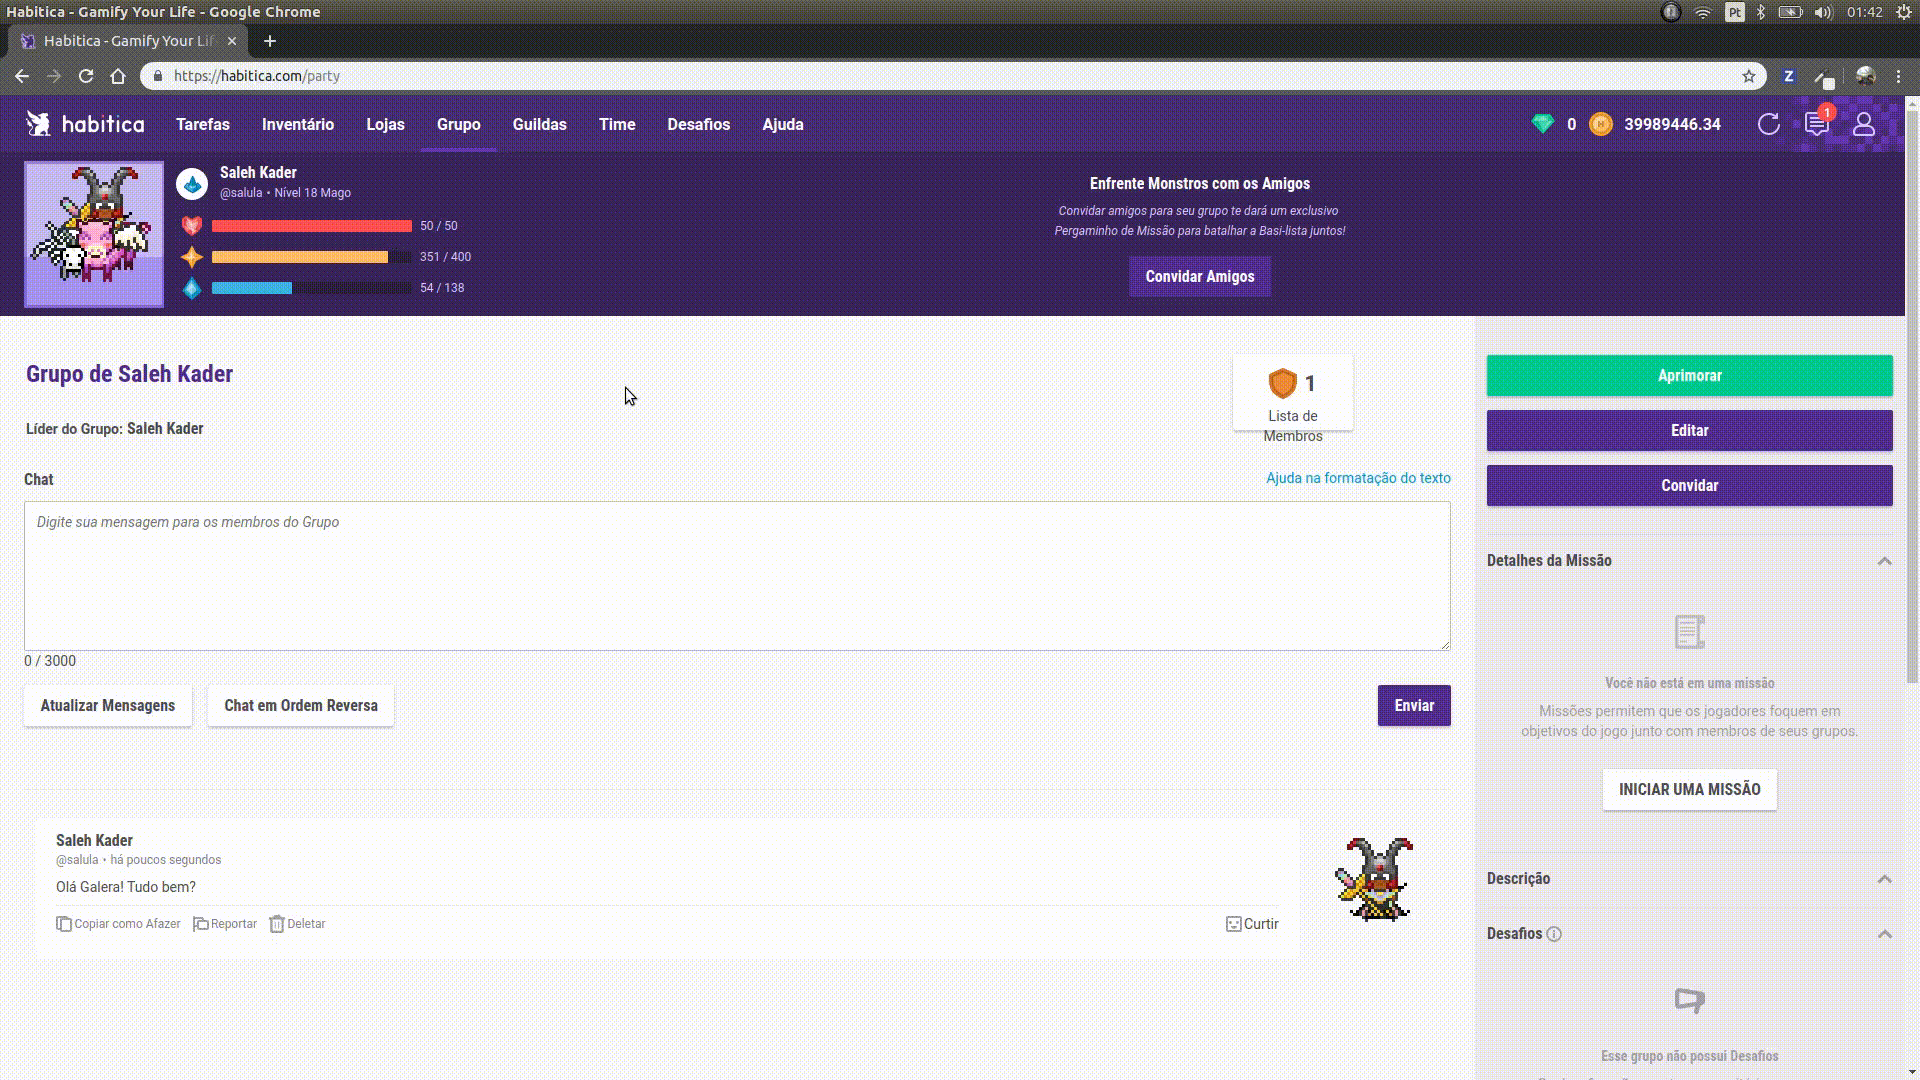Reload the page in Chrome
Screen dimensions: 1920x1080
click(x=86, y=76)
